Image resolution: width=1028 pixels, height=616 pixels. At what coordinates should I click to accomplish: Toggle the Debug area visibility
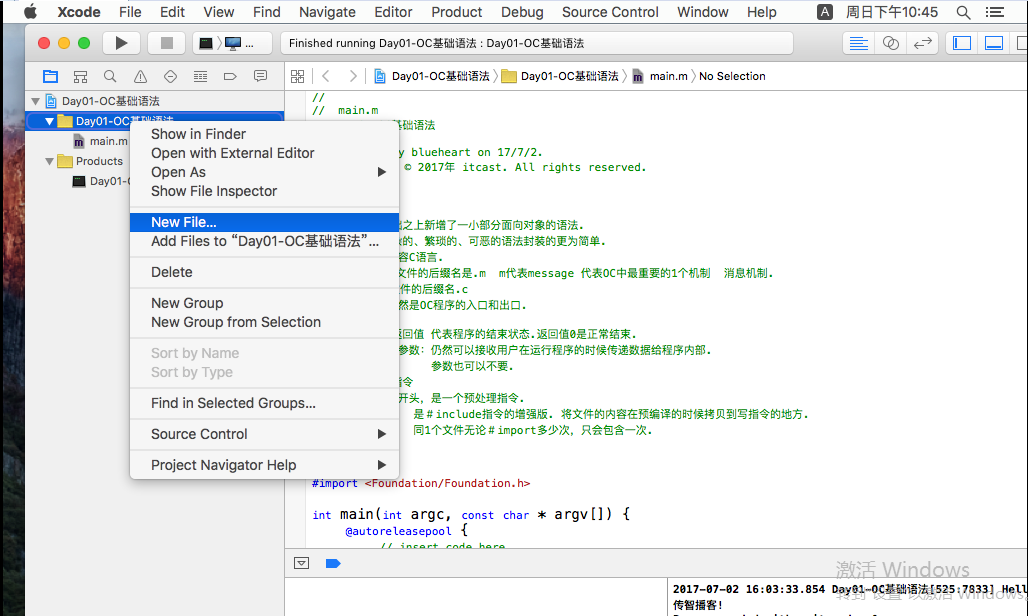click(994, 43)
